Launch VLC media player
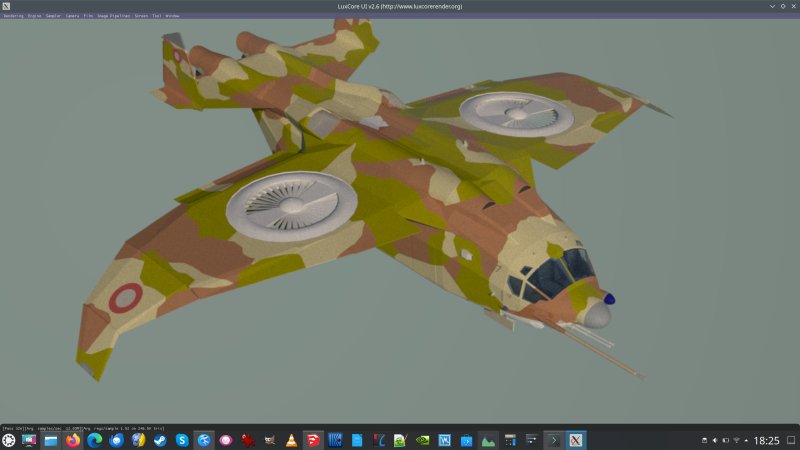 [291, 440]
